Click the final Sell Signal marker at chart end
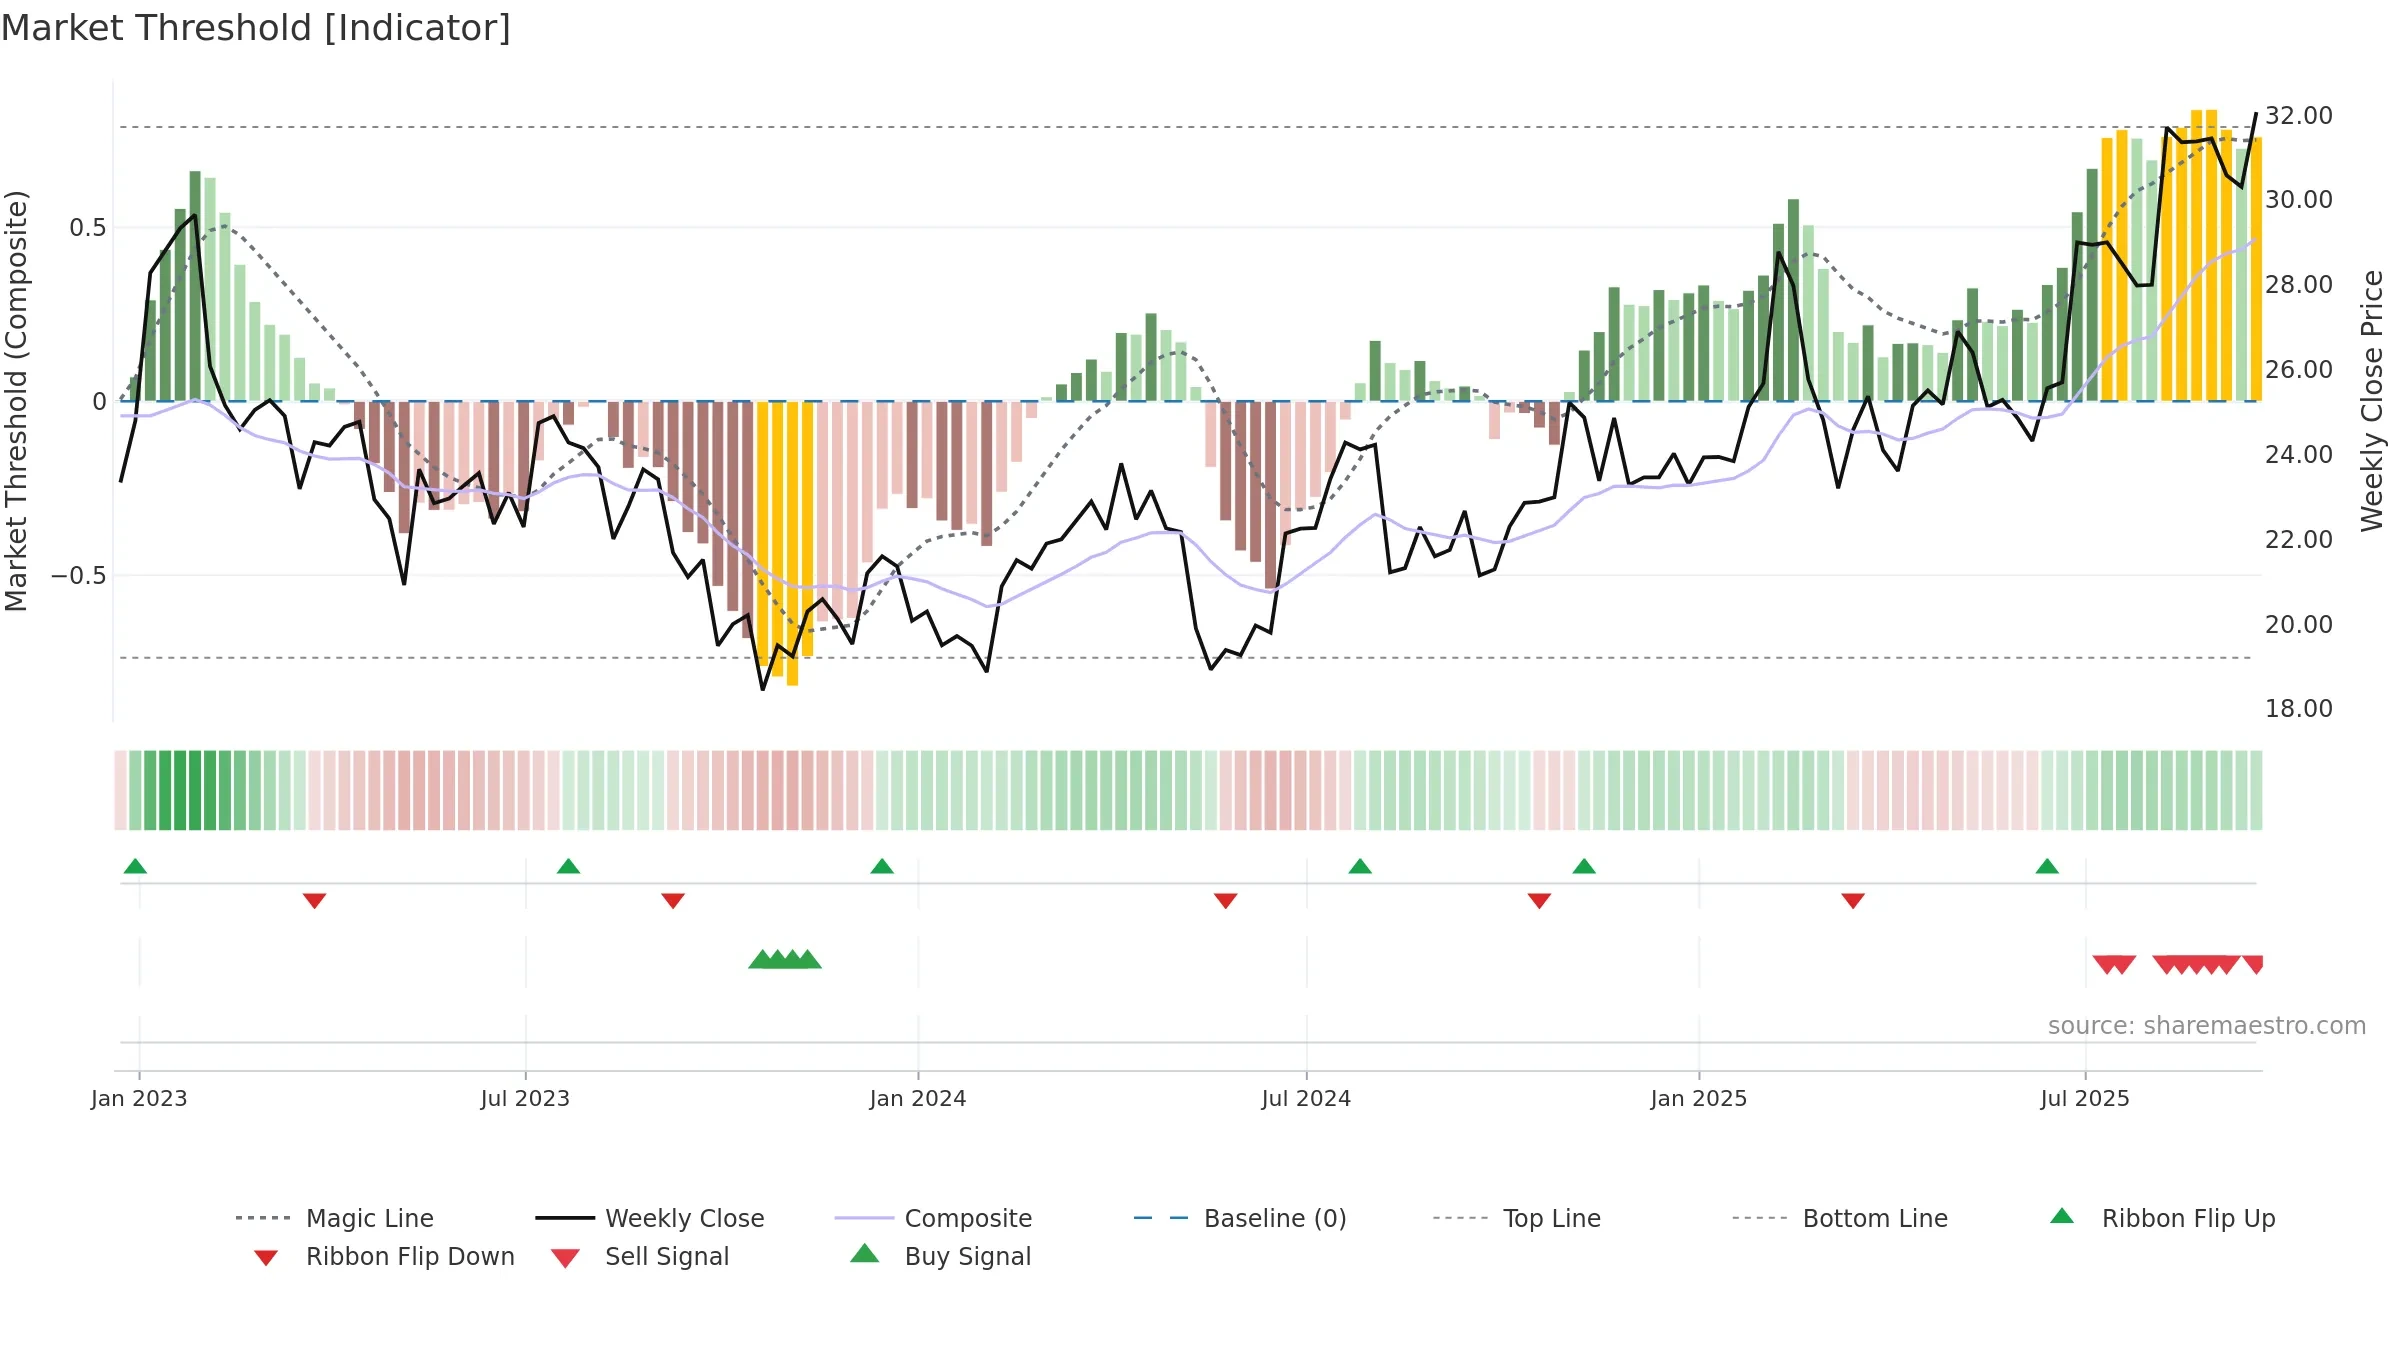This screenshot has height=1350, width=2400. [2253, 965]
